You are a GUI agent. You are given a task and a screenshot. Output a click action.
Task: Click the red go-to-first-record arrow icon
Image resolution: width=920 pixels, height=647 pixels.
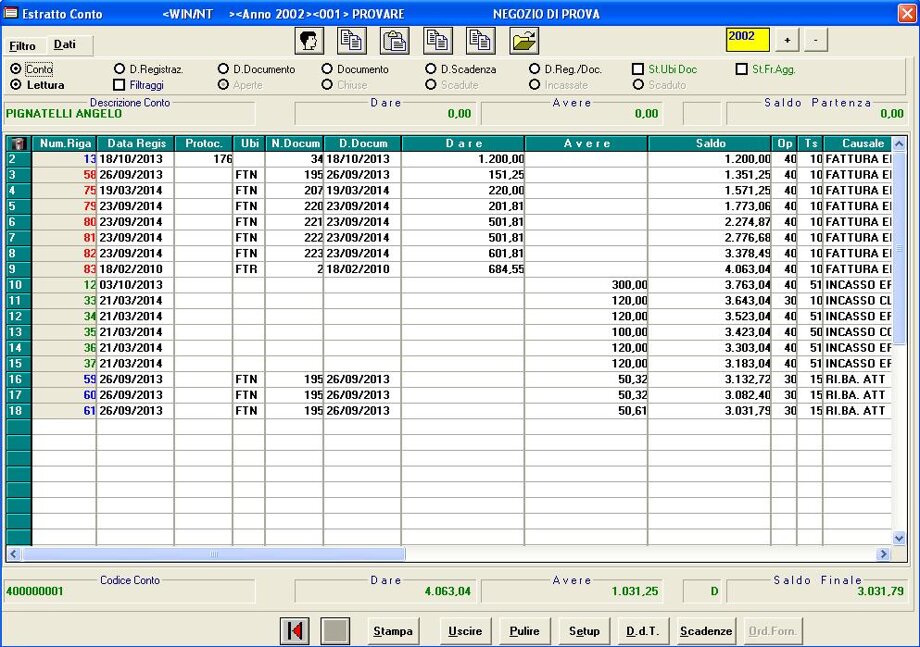pos(294,631)
